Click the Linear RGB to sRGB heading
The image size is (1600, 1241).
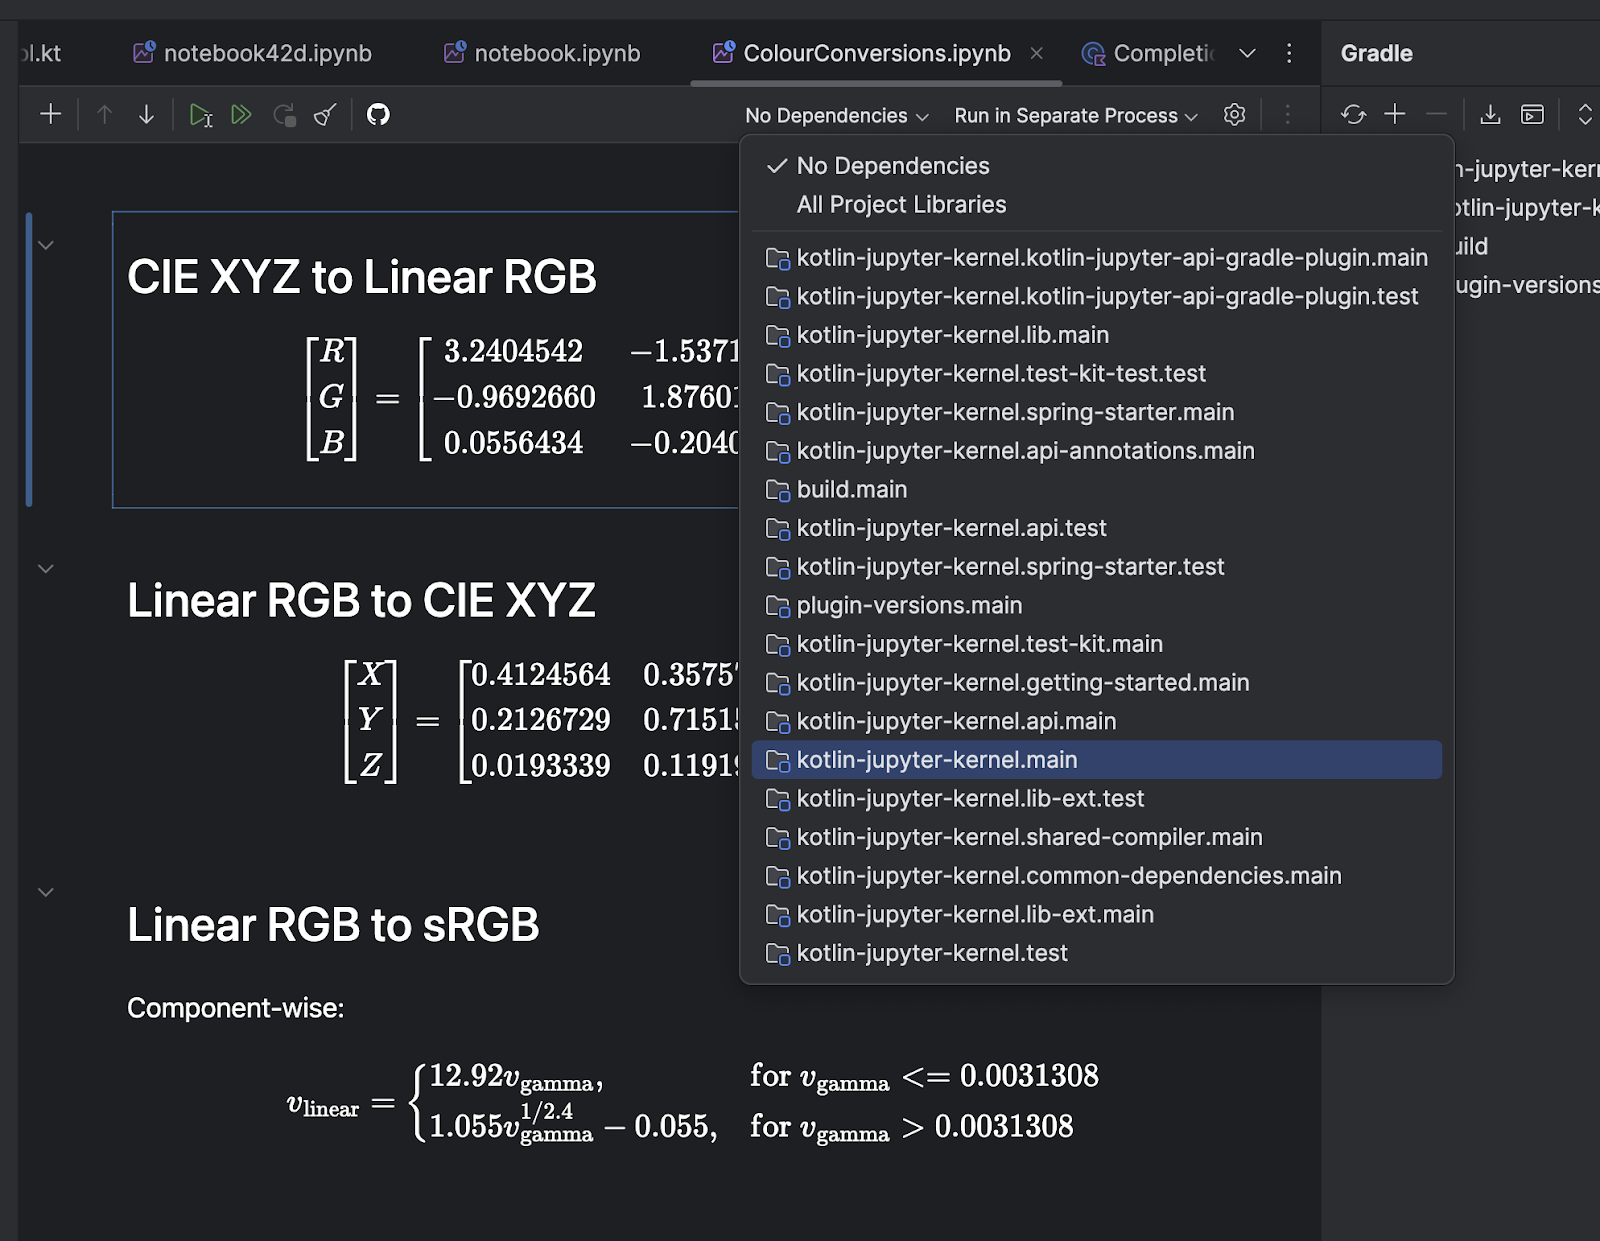click(x=333, y=925)
